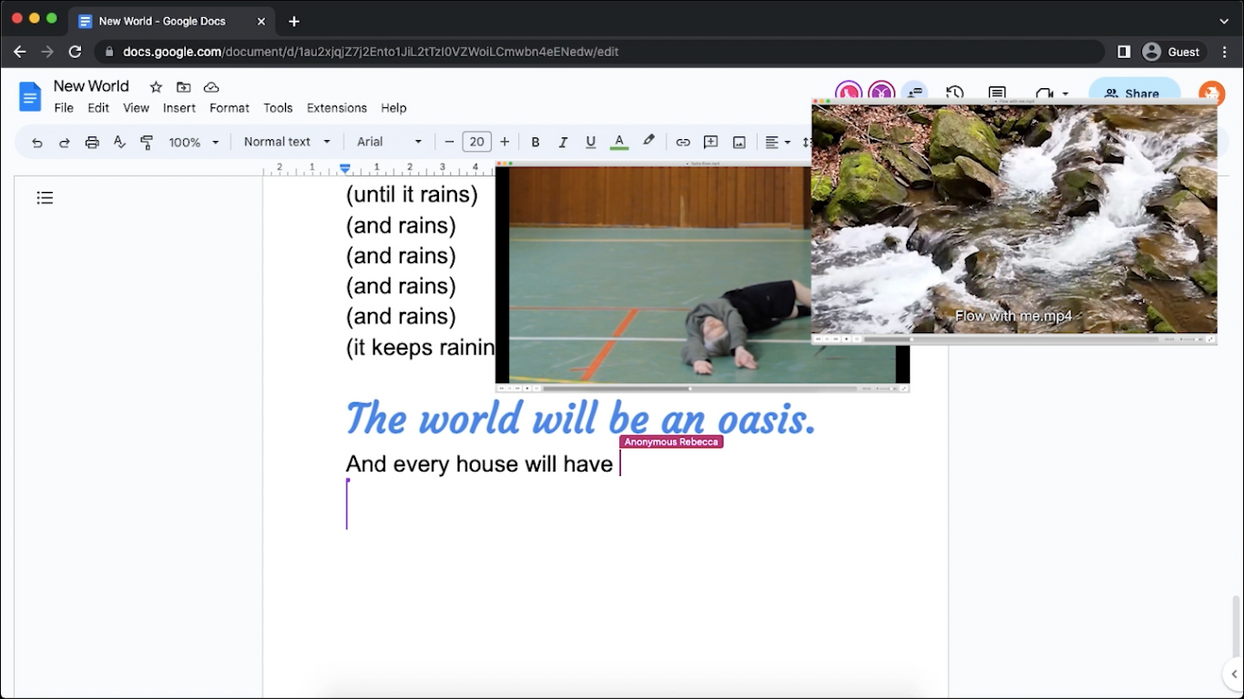Viewport: 1244px width, 699px height.
Task: Open the View menu
Action: coord(136,108)
